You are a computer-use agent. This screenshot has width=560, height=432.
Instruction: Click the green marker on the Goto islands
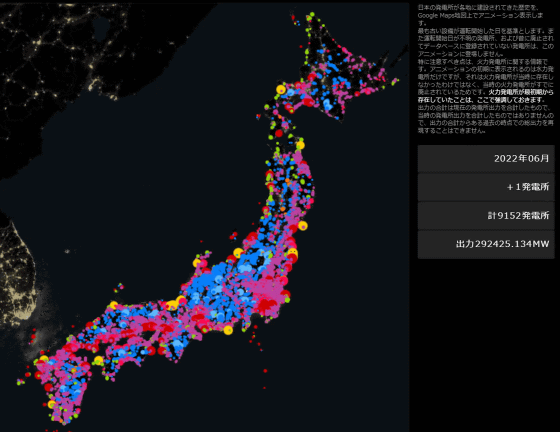click(19, 382)
